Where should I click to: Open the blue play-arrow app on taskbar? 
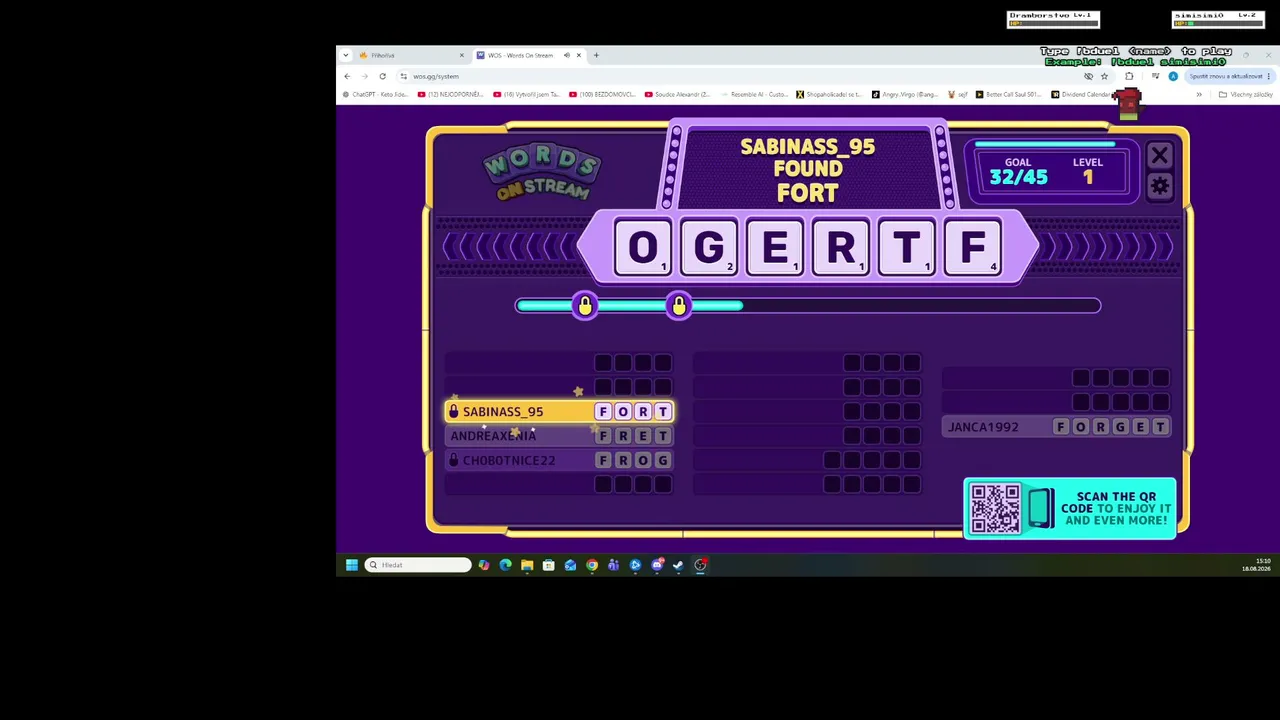[635, 565]
